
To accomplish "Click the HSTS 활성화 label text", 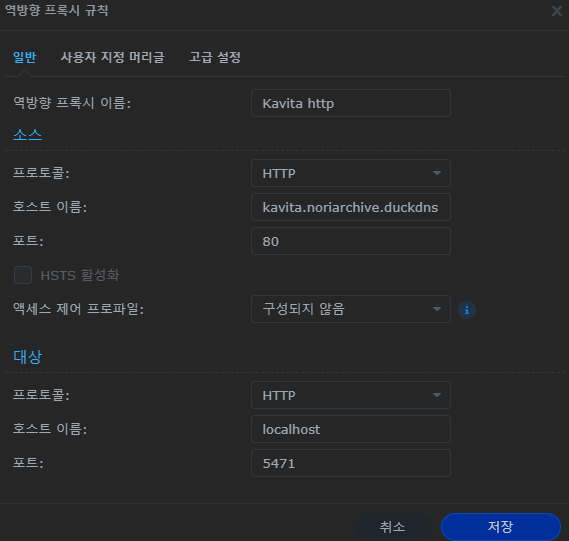I will click(80, 275).
